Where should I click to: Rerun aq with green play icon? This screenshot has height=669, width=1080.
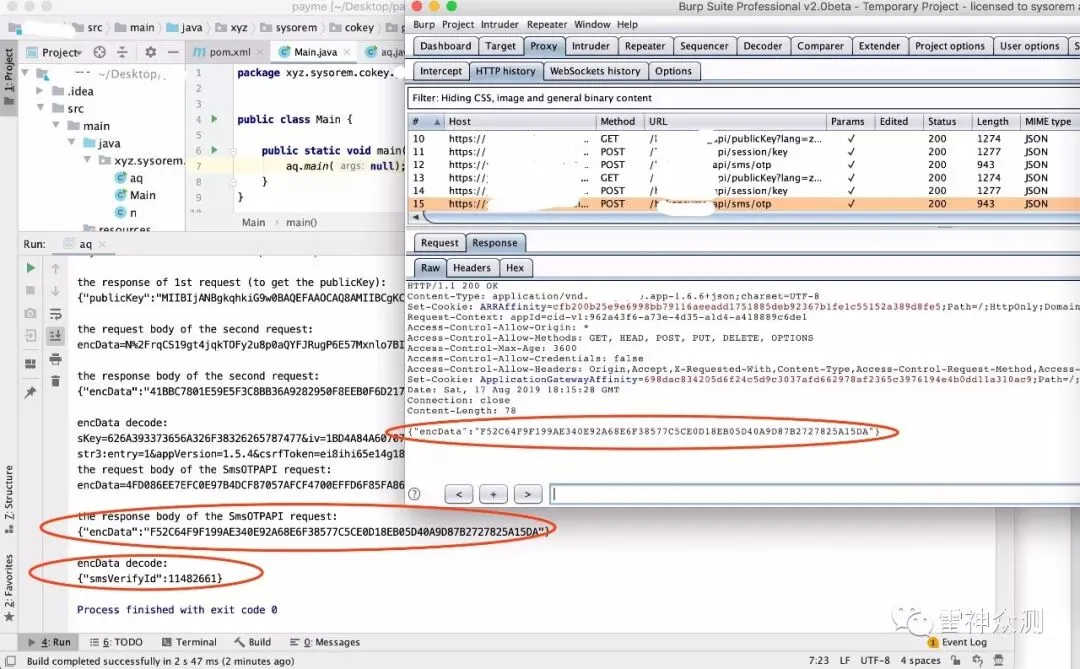tap(30, 267)
